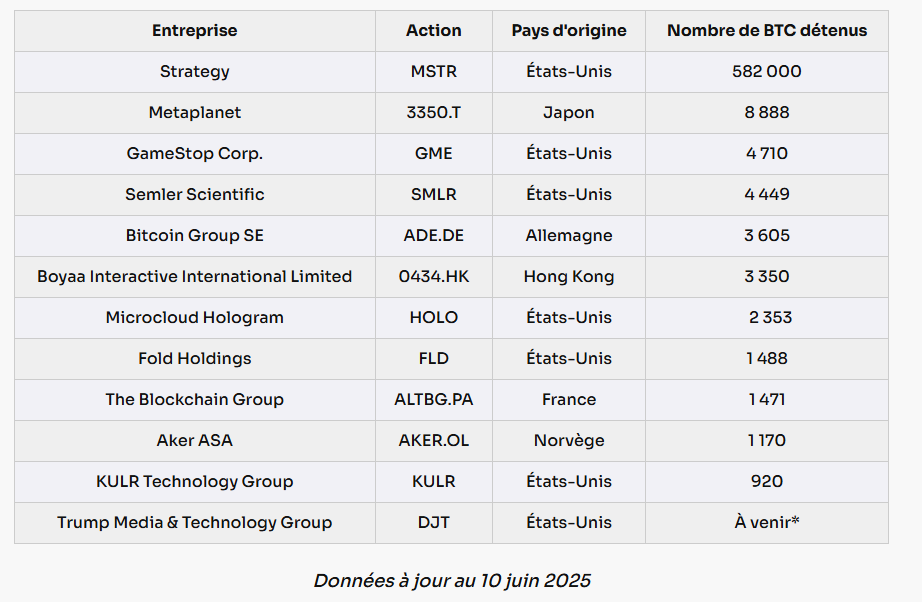Select the Action column header
The width and height of the screenshot is (922, 602).
pos(433,31)
